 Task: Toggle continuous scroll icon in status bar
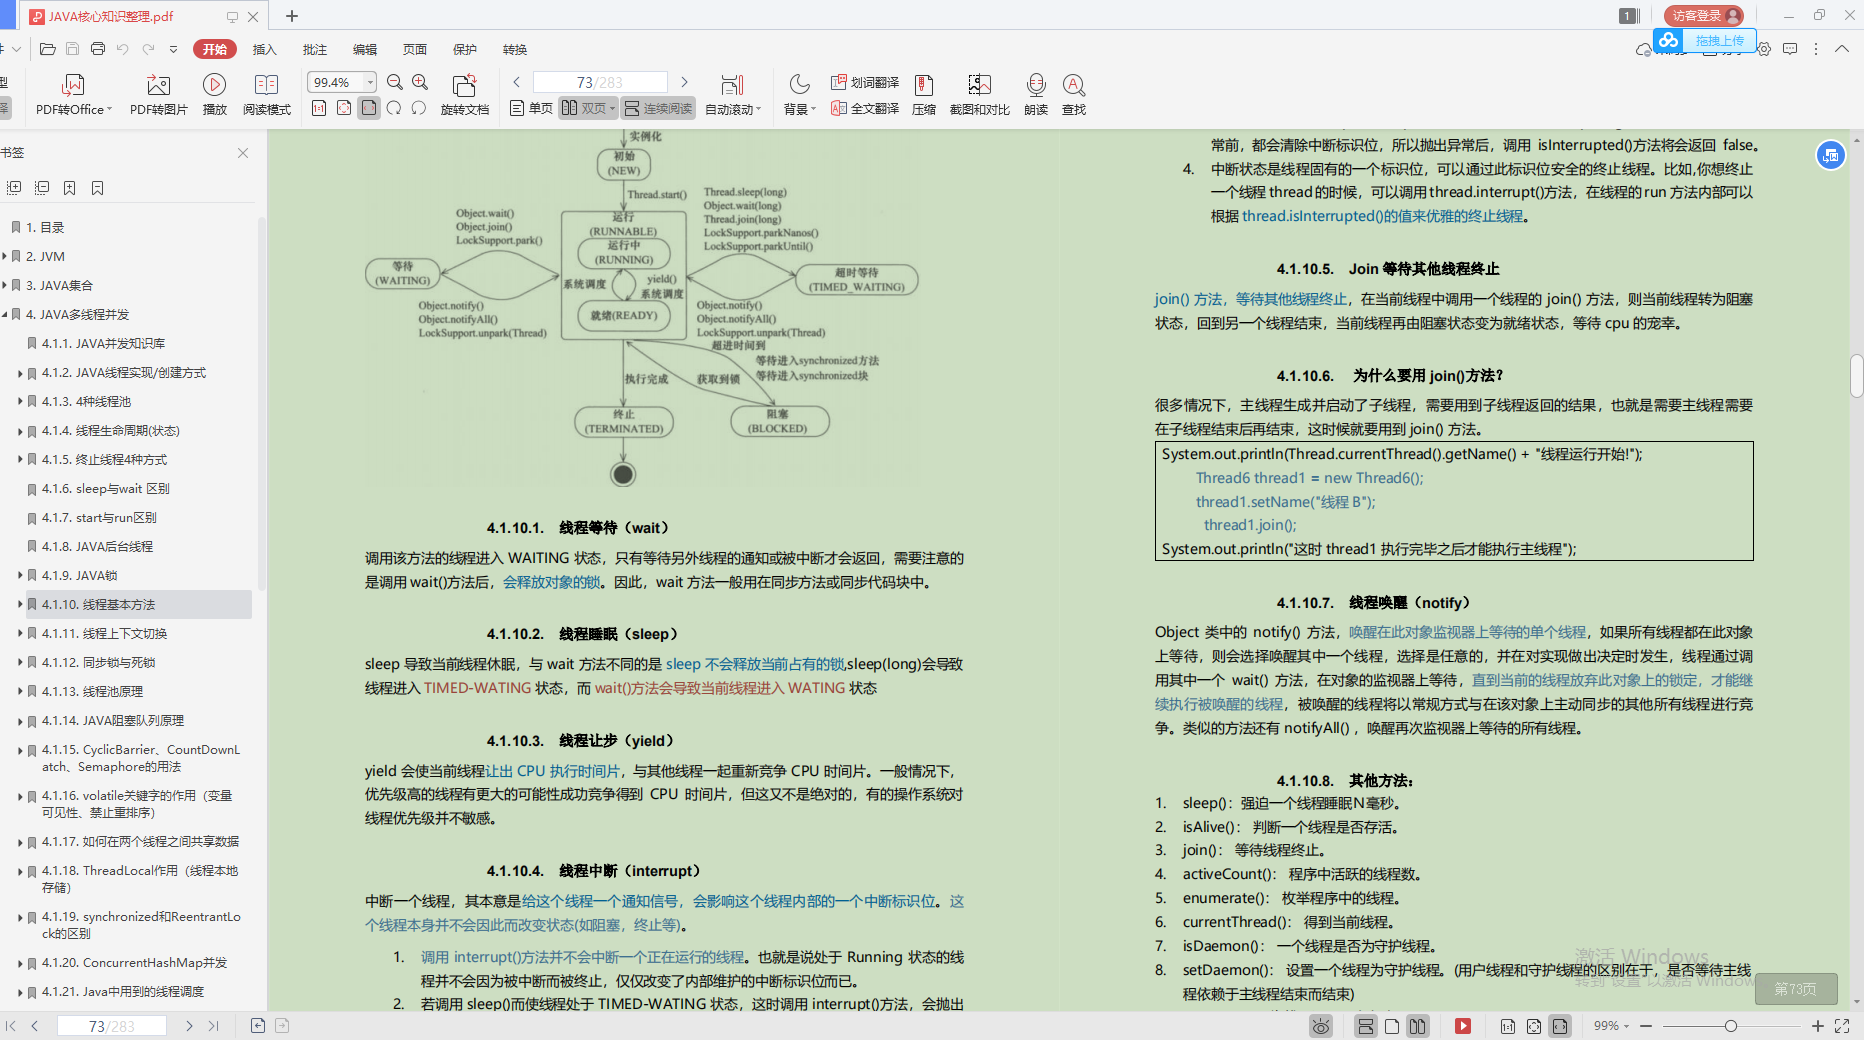(1365, 1026)
